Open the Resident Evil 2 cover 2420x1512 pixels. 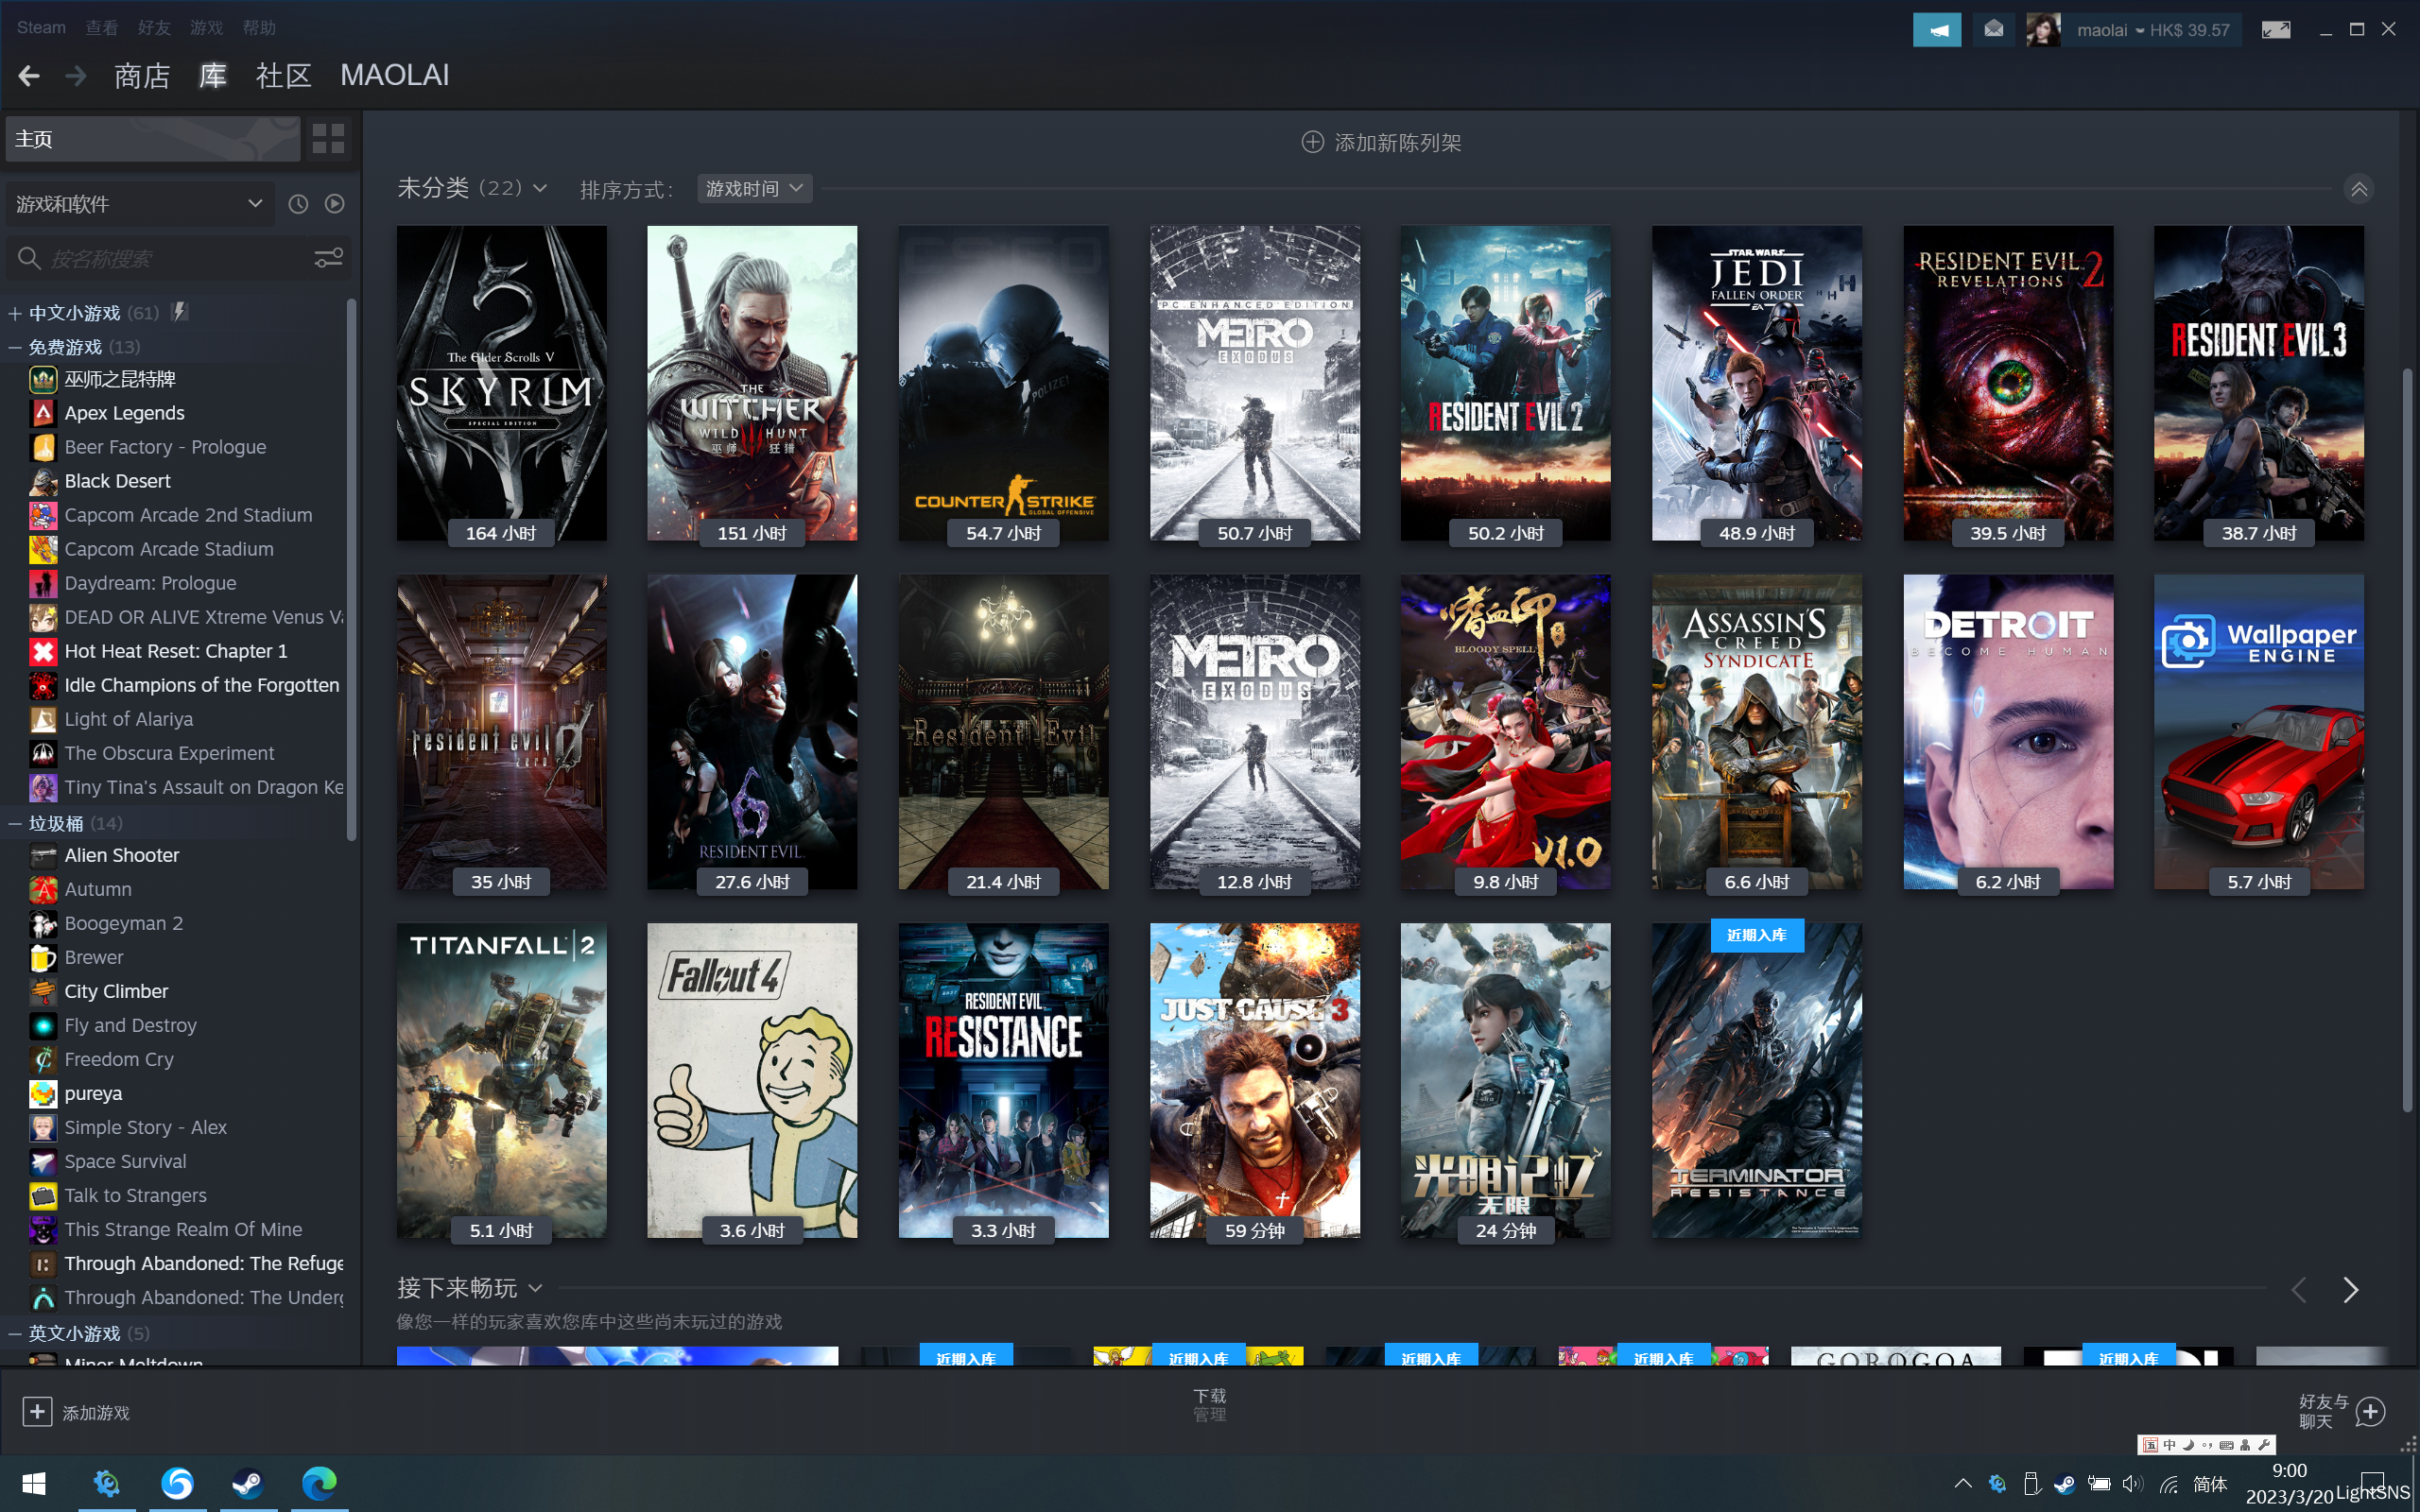tap(1505, 384)
